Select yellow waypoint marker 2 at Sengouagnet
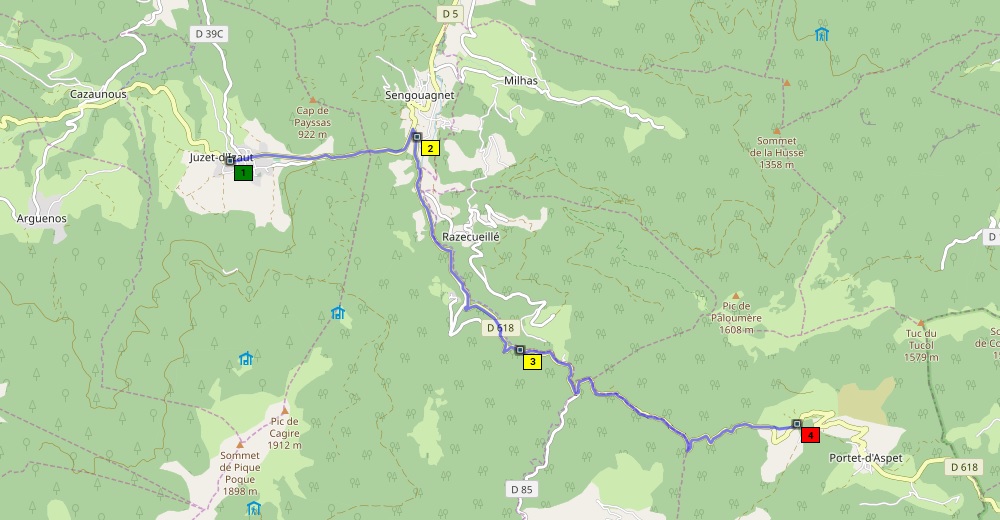This screenshot has height=520, width=1000. click(430, 149)
